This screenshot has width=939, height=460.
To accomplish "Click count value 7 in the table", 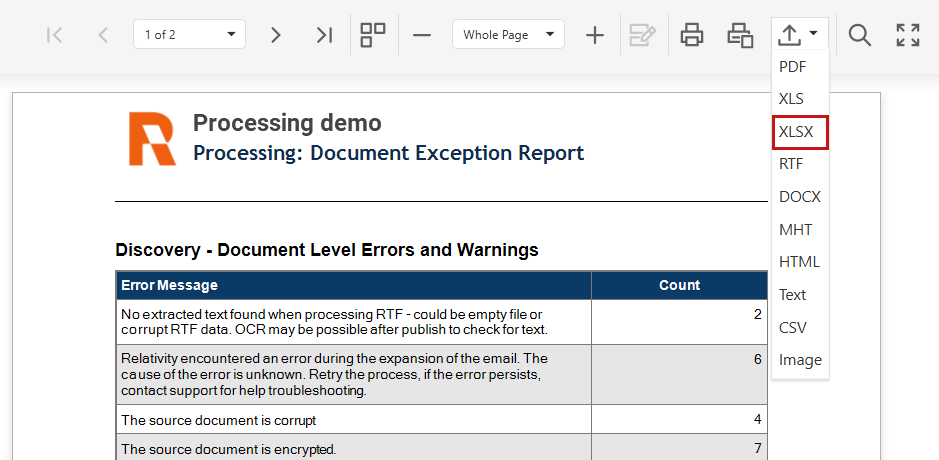I will click(x=758, y=448).
